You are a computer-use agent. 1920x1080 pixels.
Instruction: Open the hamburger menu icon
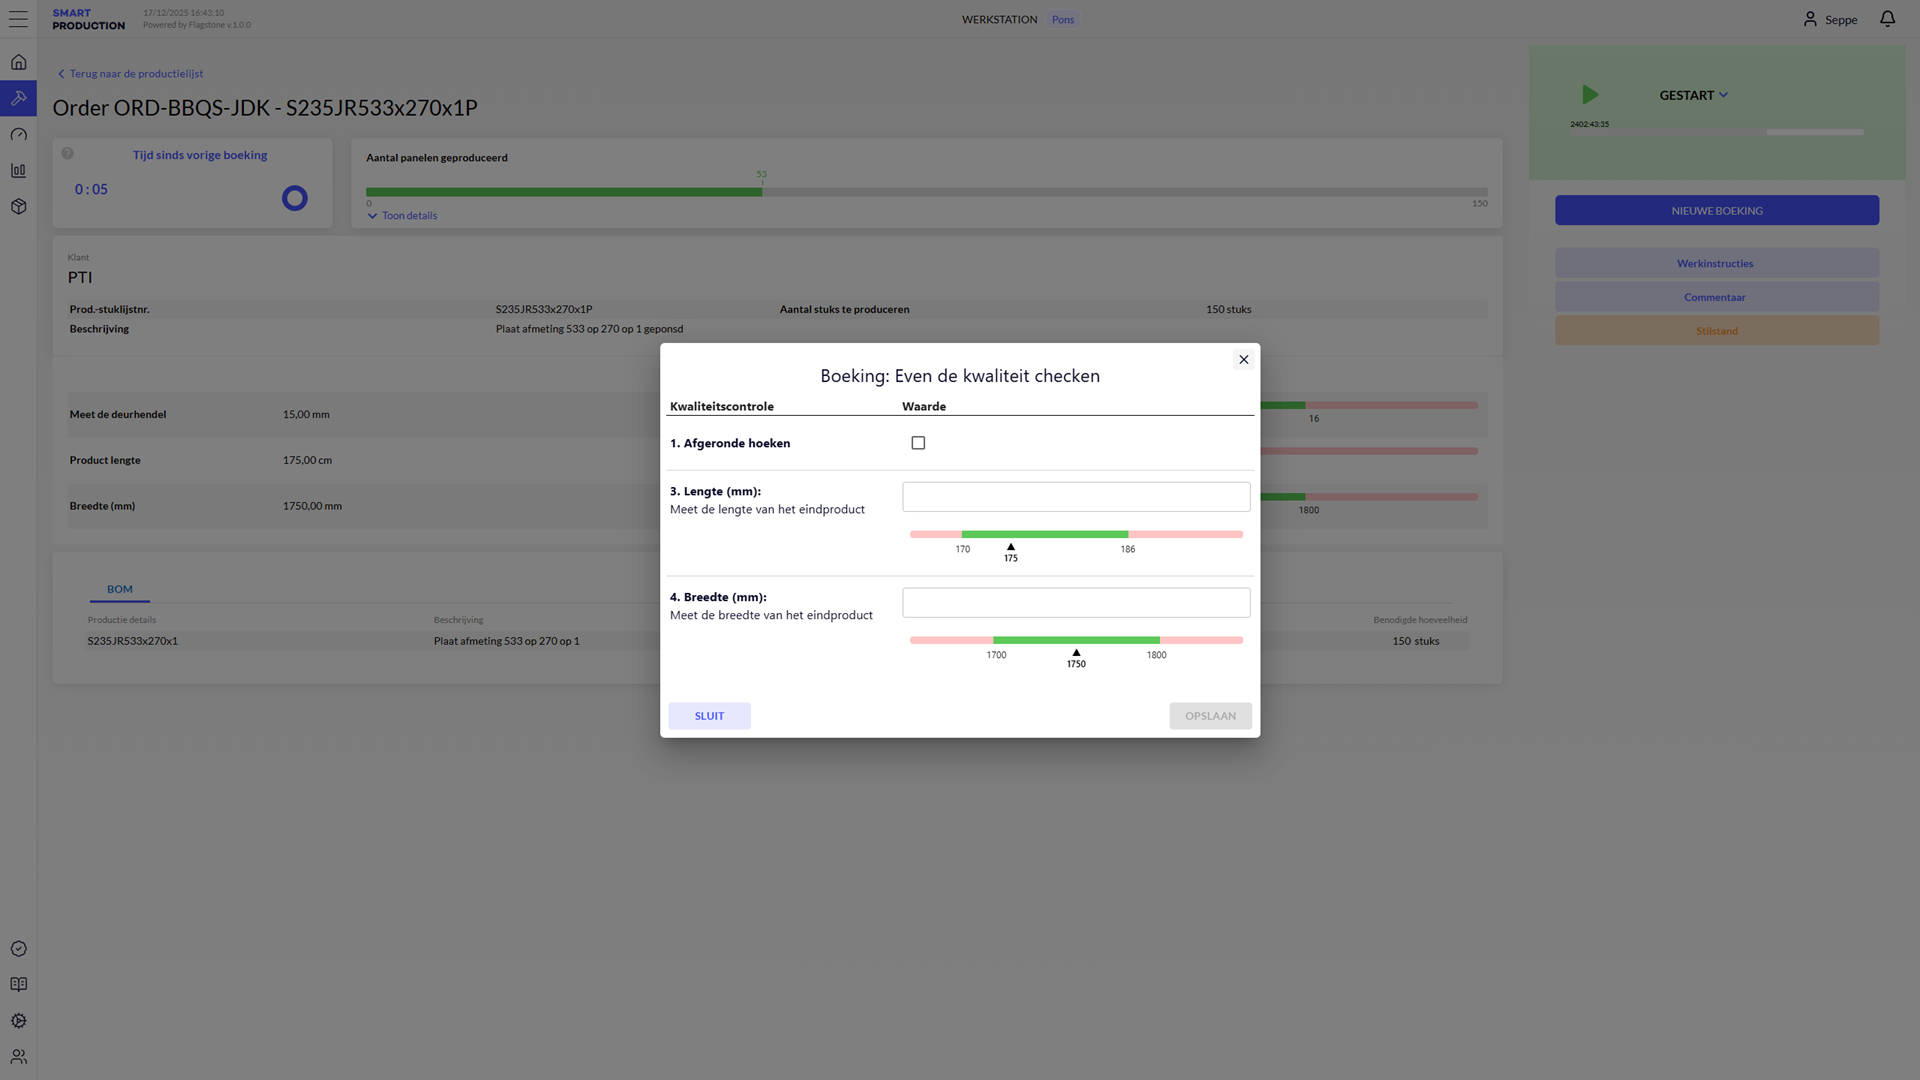[18, 19]
